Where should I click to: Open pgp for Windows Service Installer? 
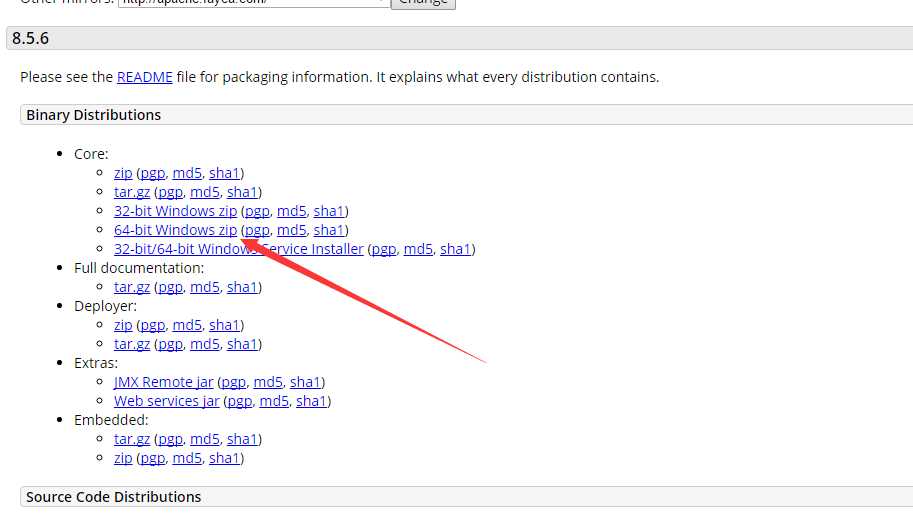(x=384, y=249)
